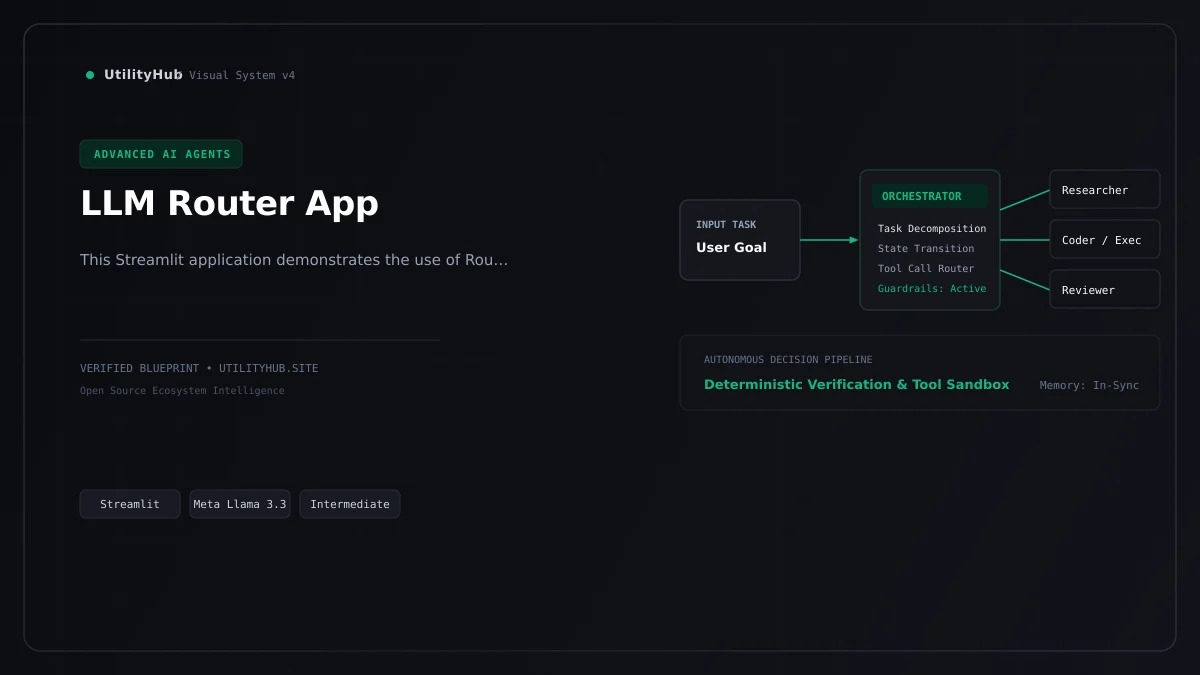Click the INPUT TASK label
The width and height of the screenshot is (1200, 675).
[726, 225]
